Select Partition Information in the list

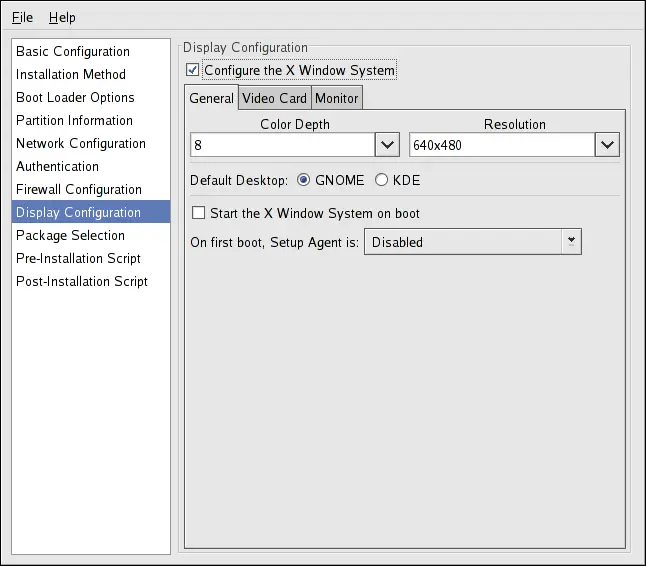(x=74, y=120)
